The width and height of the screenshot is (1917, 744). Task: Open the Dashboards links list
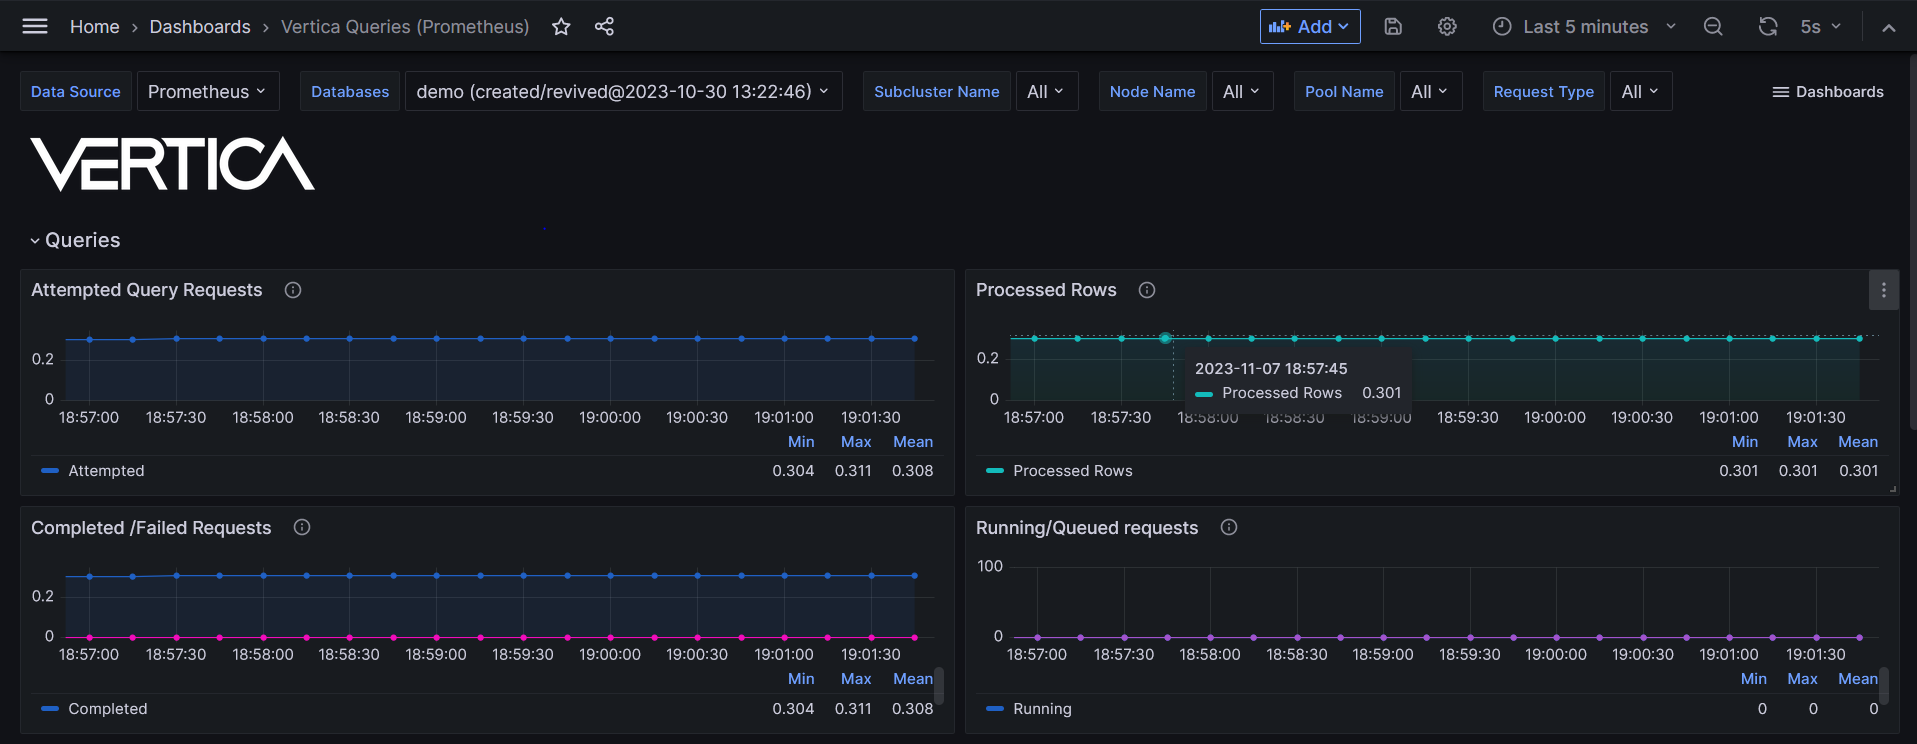(x=1828, y=92)
